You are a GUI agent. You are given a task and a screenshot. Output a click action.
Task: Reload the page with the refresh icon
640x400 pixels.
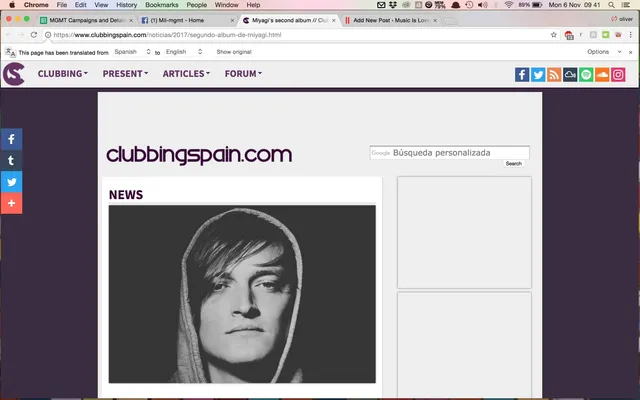tap(34, 35)
